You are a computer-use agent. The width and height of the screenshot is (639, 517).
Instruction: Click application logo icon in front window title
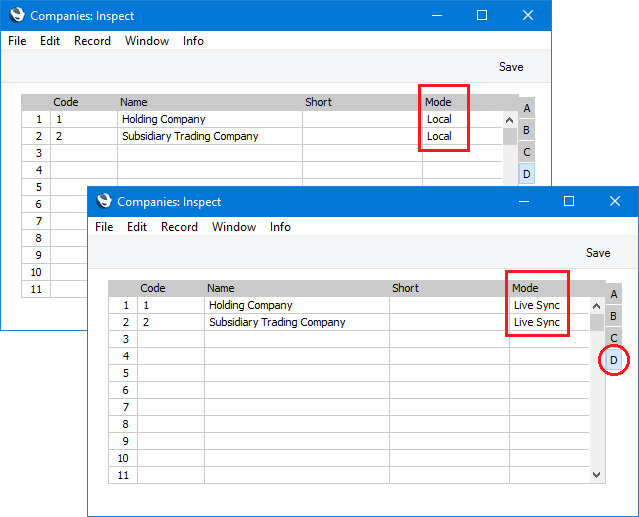point(104,201)
